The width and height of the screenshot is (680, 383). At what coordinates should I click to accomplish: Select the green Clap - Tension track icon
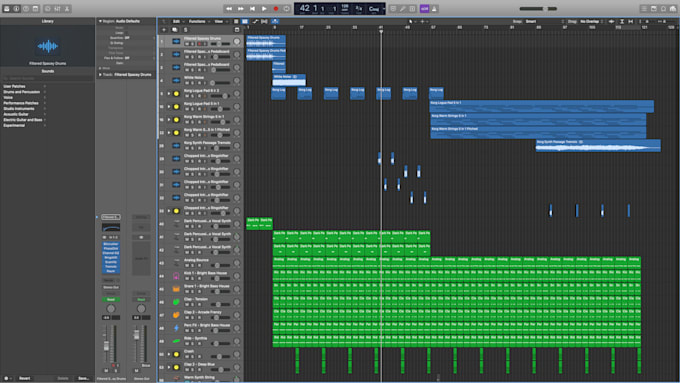coord(176,302)
